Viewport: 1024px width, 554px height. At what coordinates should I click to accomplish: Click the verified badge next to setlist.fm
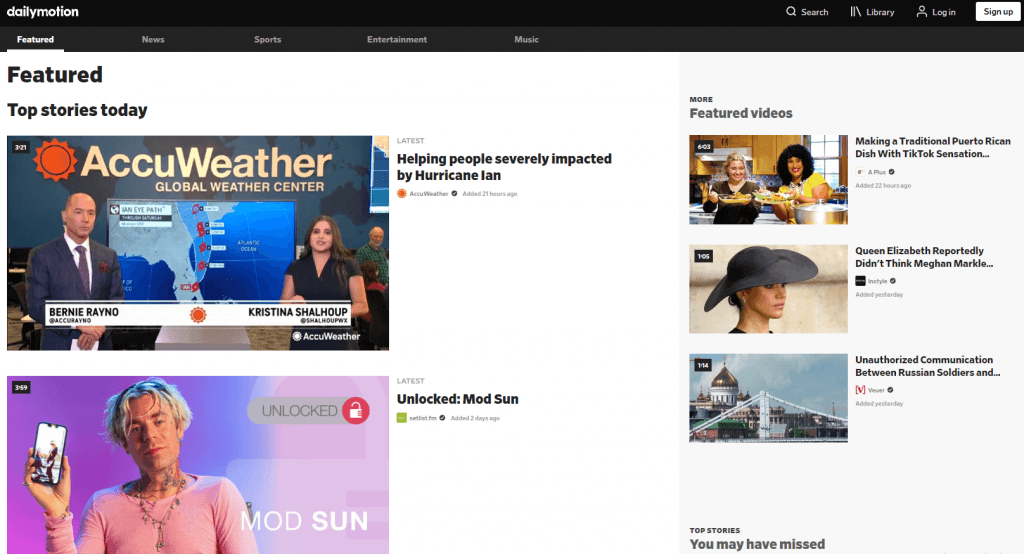(x=442, y=418)
